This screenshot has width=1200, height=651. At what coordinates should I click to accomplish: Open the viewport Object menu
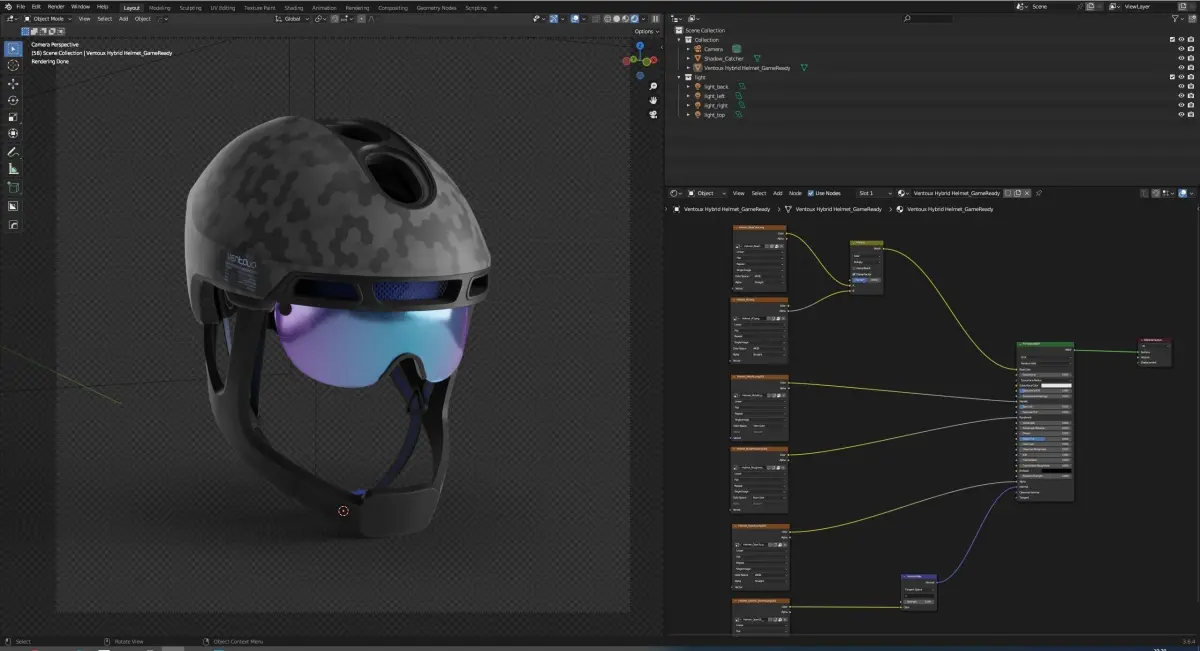(x=143, y=18)
